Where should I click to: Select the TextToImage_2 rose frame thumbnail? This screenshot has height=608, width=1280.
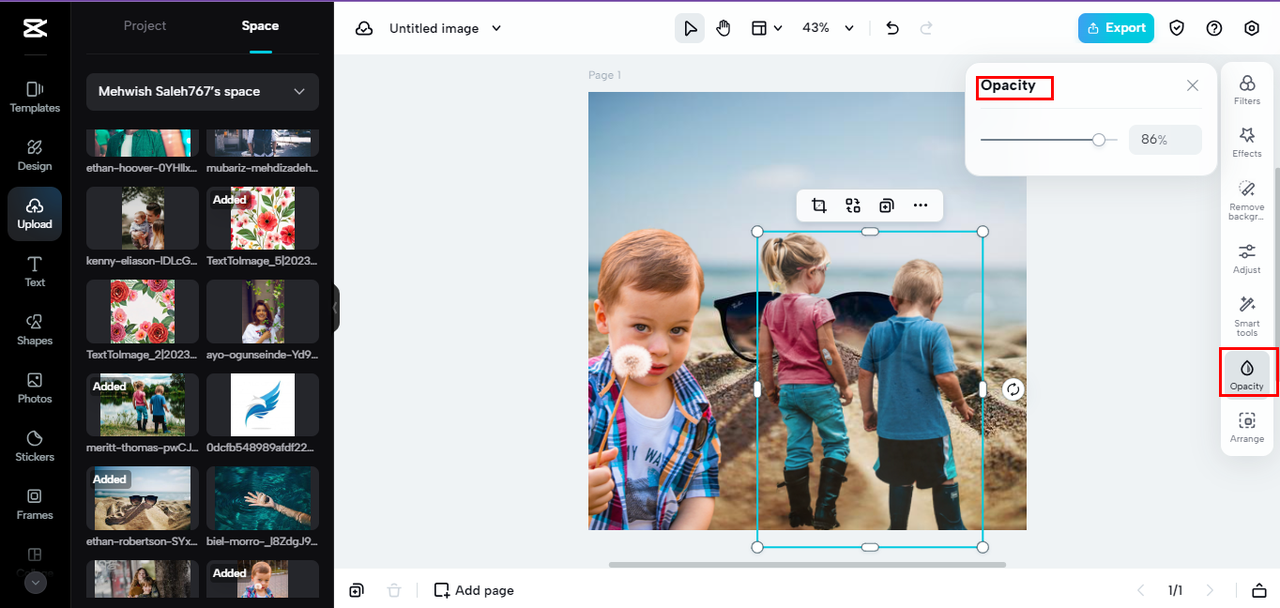coord(143,311)
